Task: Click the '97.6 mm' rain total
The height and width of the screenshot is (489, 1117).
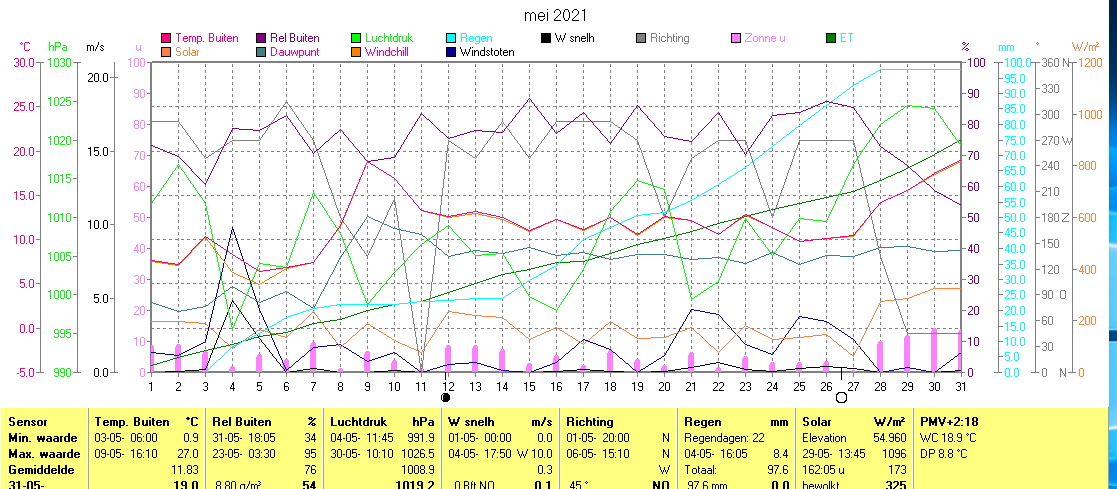Action: click(x=708, y=485)
